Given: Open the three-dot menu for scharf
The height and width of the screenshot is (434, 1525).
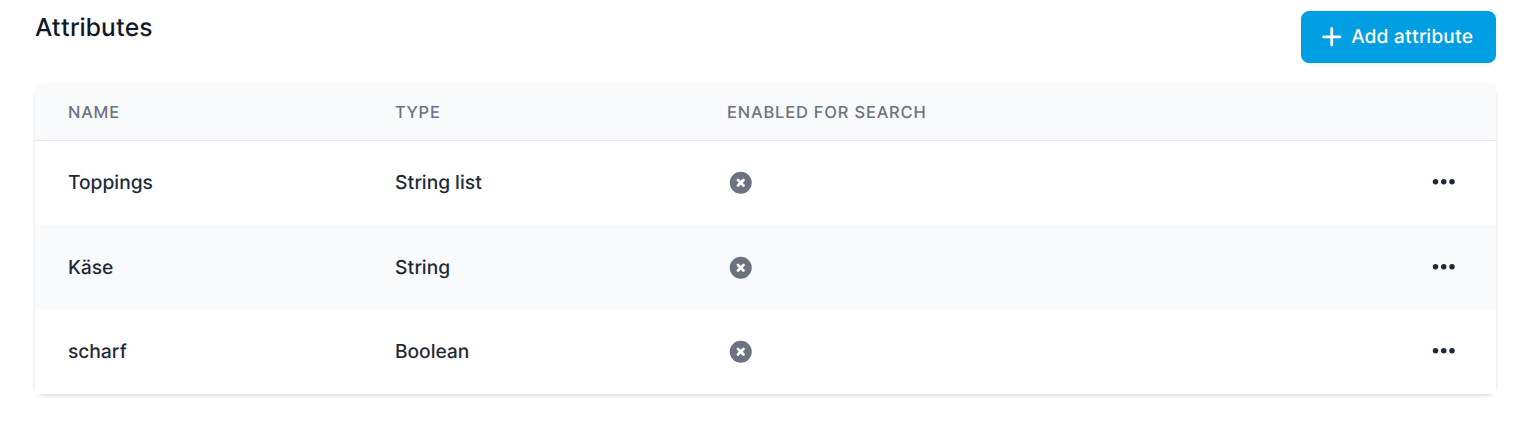Looking at the screenshot, I should click(x=1443, y=351).
